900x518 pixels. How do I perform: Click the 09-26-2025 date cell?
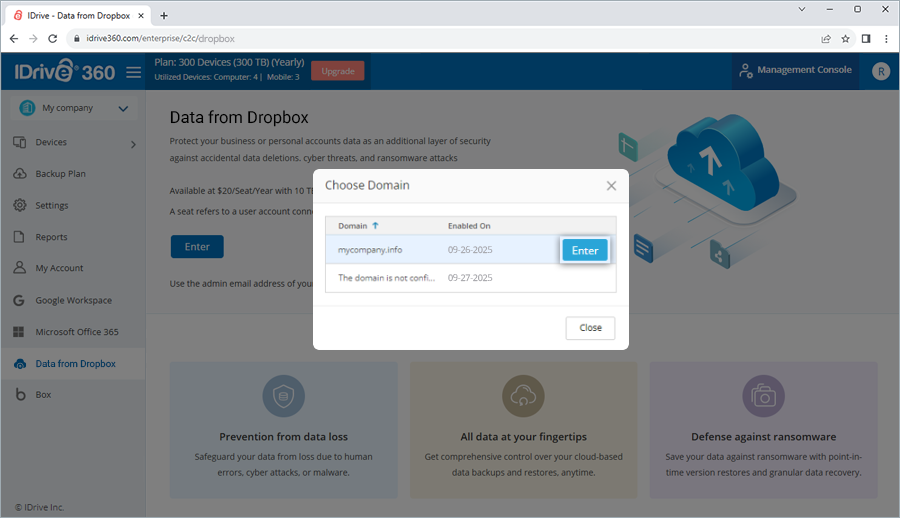(x=470, y=250)
